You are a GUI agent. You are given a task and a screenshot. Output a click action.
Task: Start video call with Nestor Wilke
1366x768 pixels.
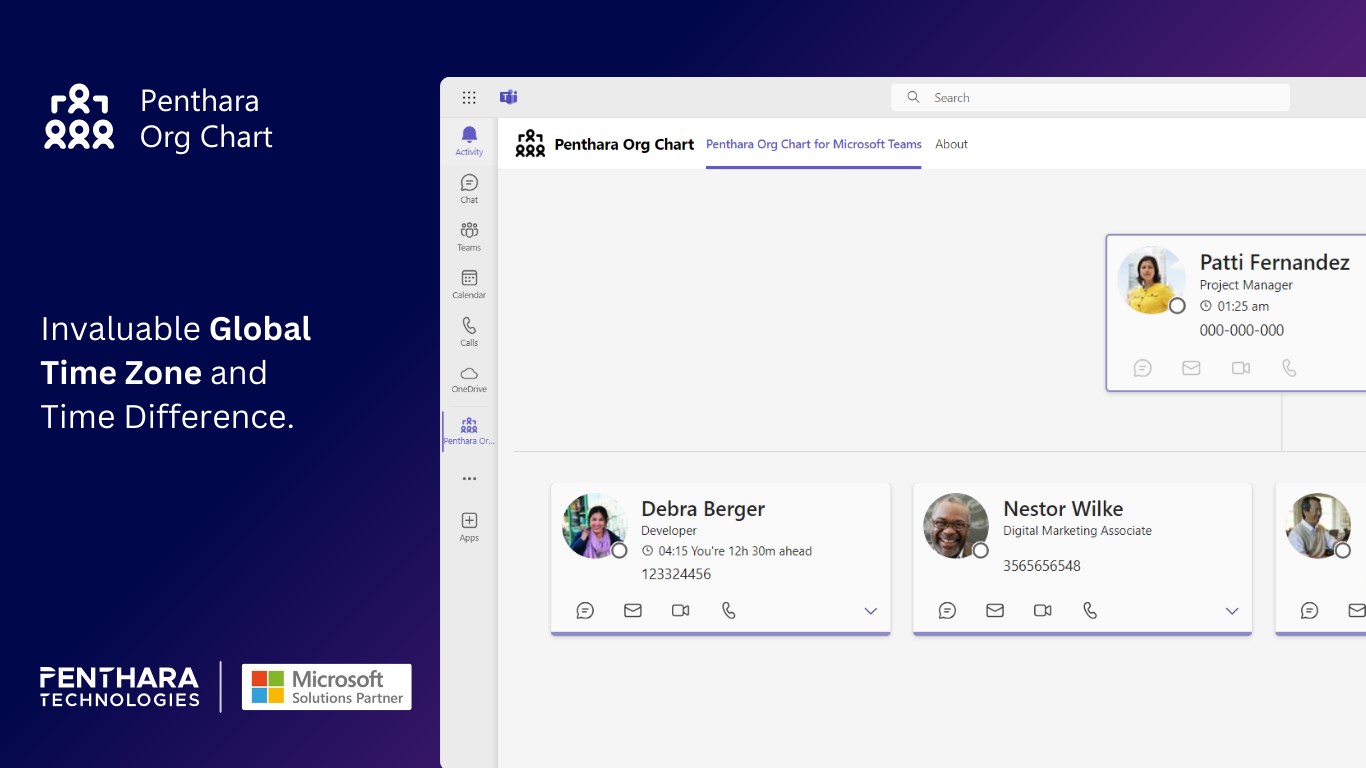[x=1043, y=610]
